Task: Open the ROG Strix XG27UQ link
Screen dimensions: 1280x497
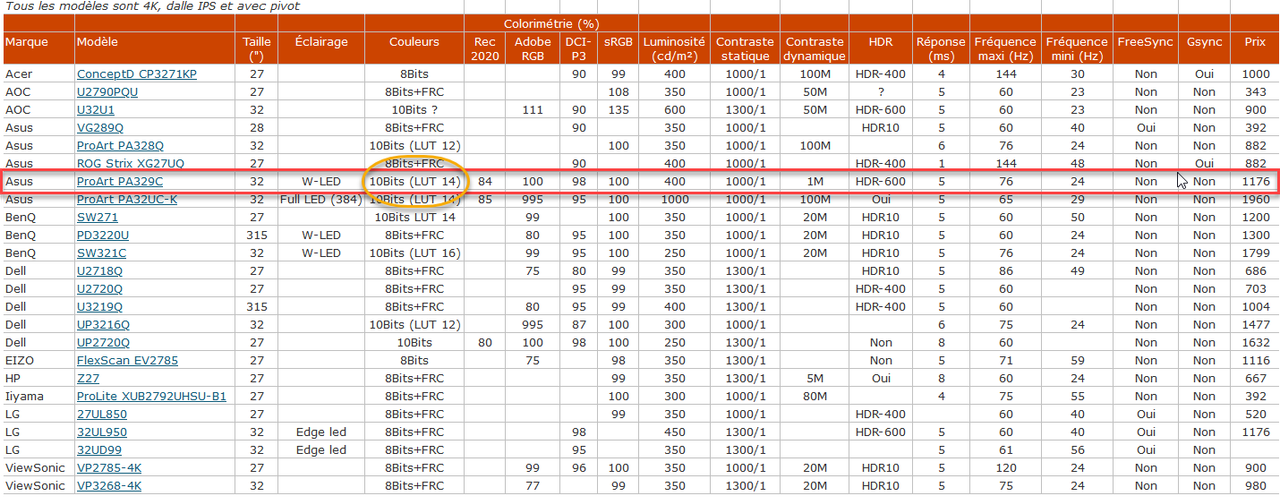Action: (130, 163)
